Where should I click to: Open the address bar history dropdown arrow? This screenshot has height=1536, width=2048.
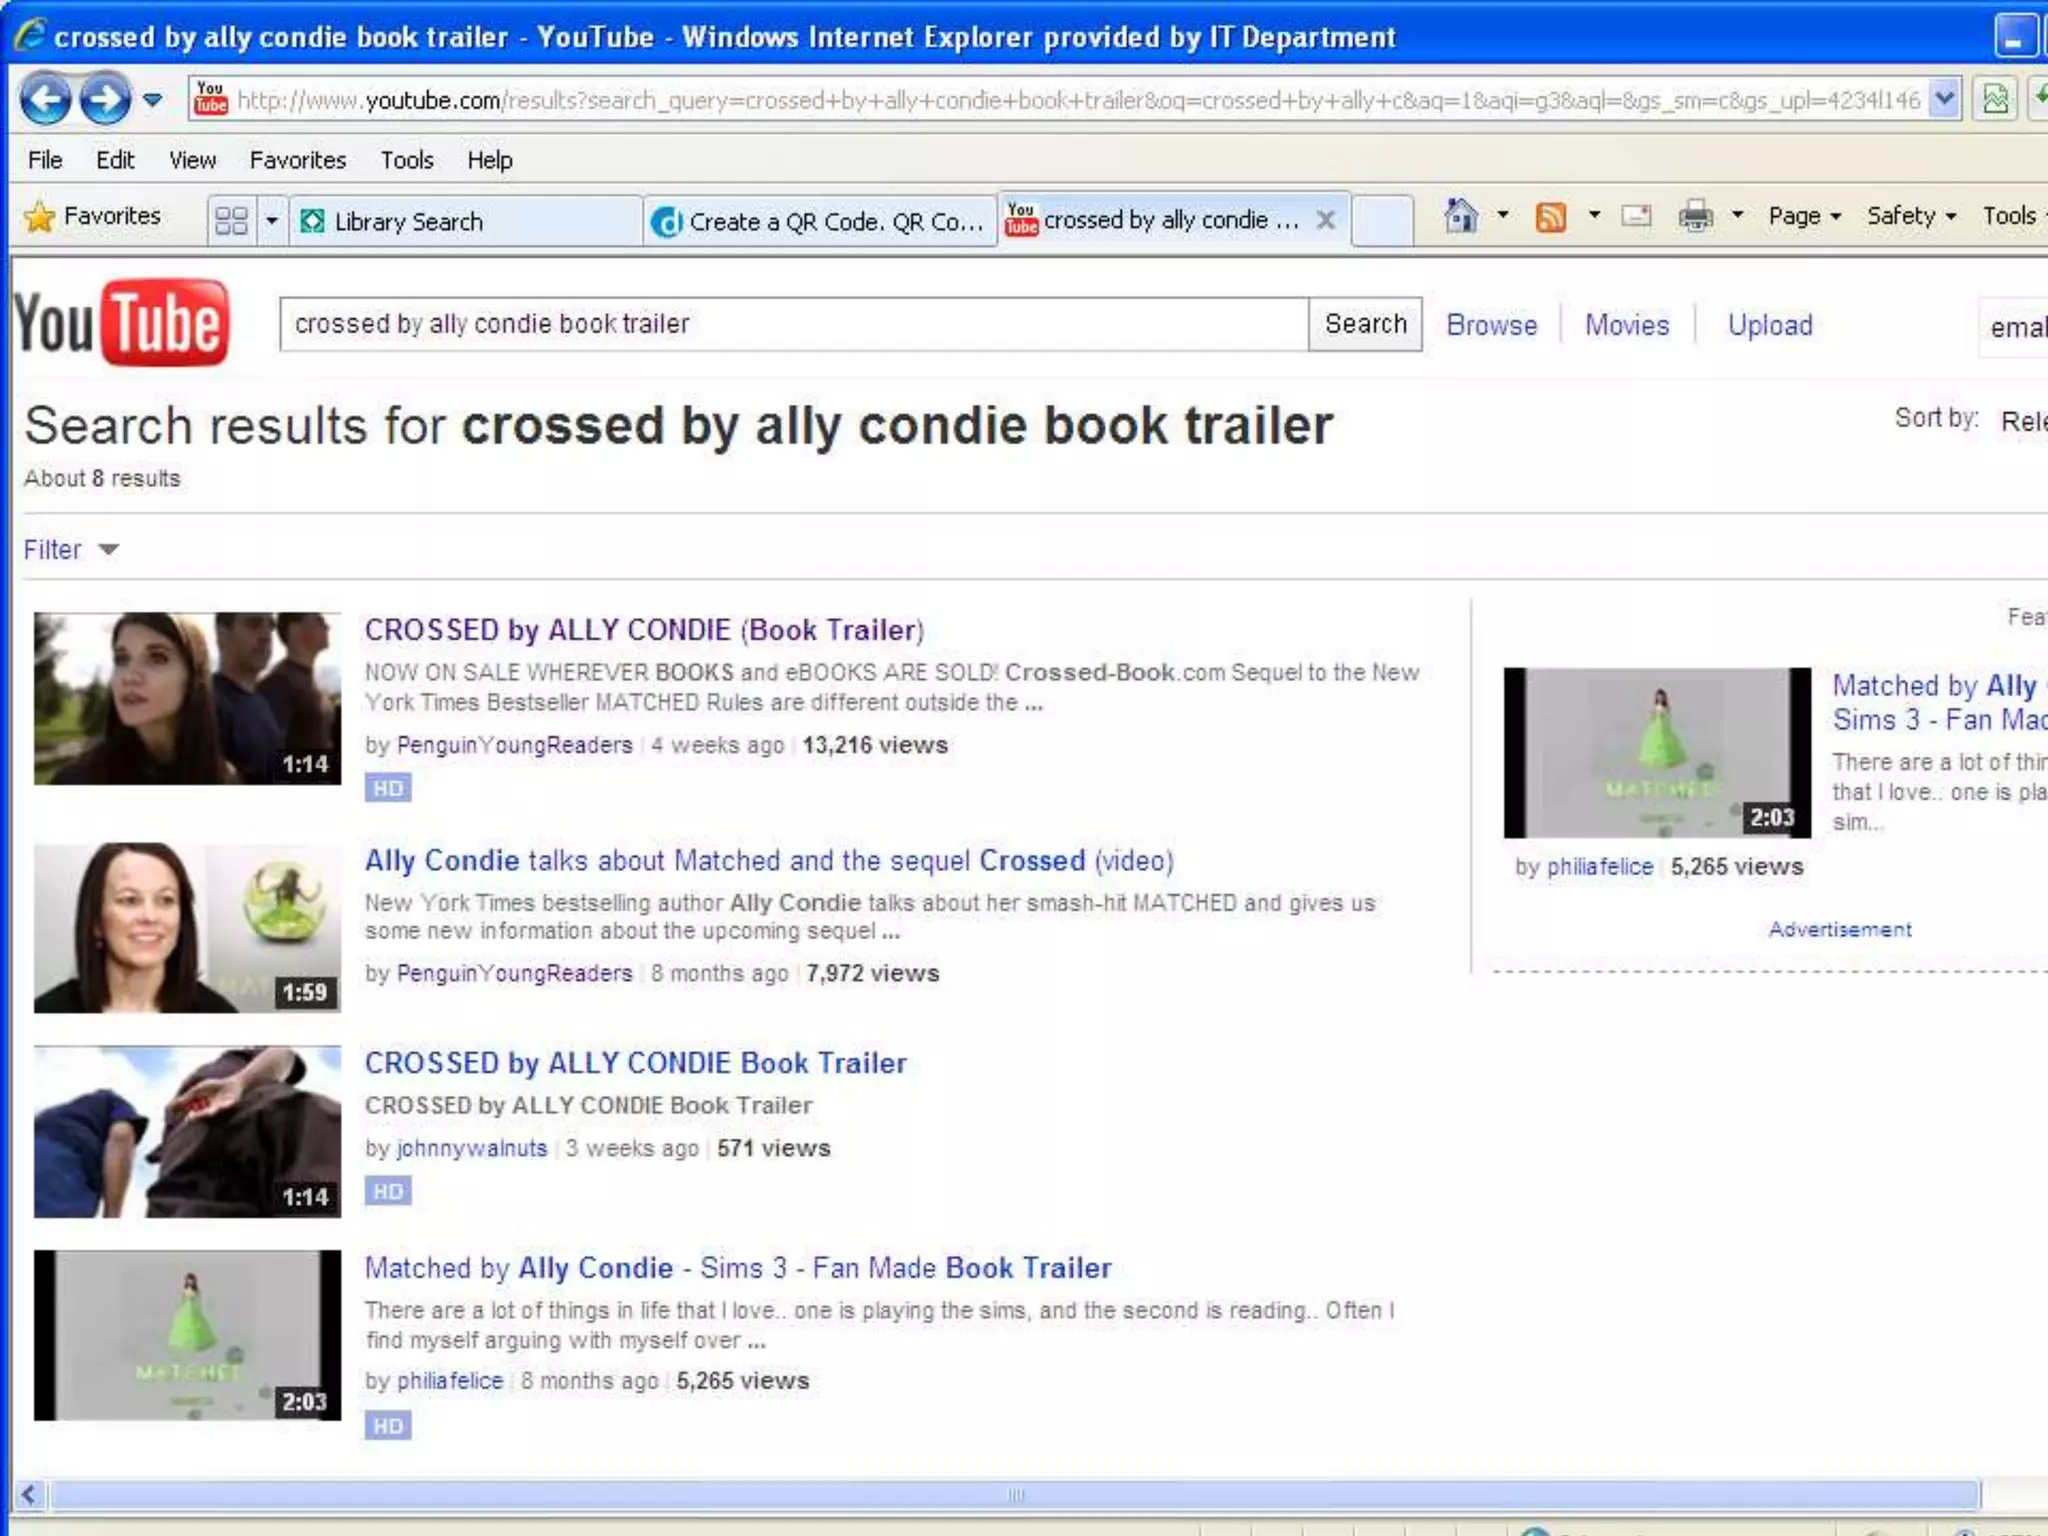point(1944,99)
